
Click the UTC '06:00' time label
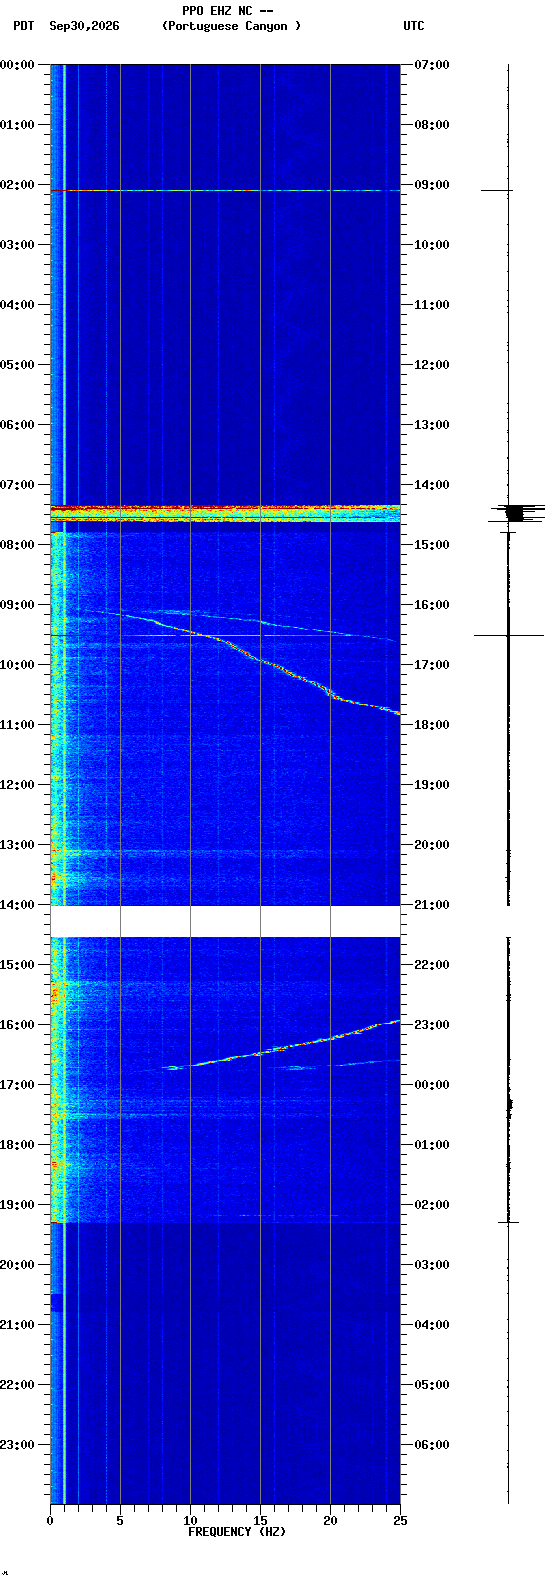[432, 1445]
